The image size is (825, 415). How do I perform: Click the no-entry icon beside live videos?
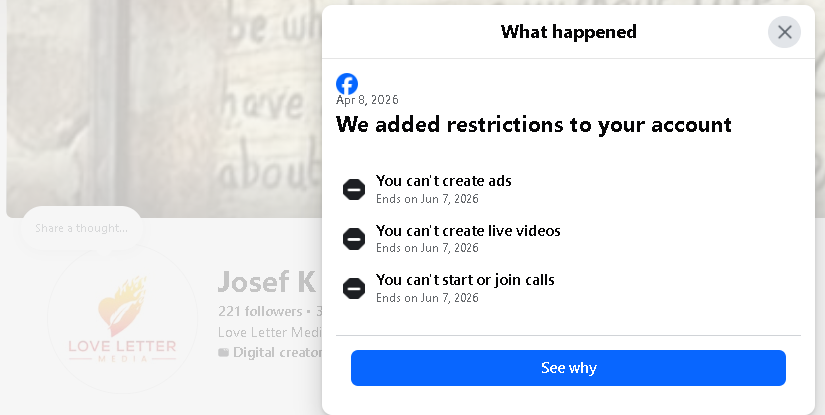tap(354, 239)
